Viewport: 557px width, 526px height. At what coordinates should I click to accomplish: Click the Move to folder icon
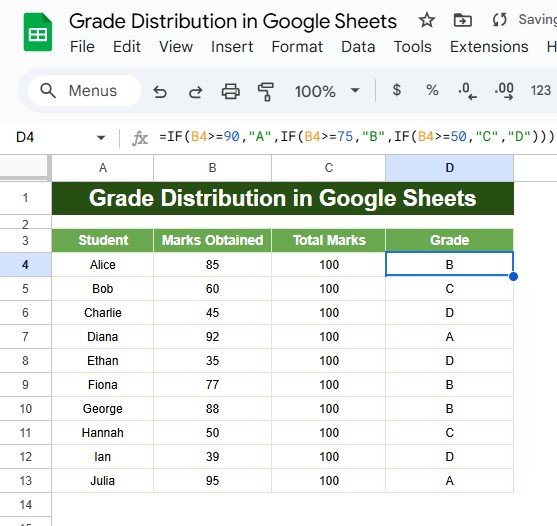click(463, 20)
